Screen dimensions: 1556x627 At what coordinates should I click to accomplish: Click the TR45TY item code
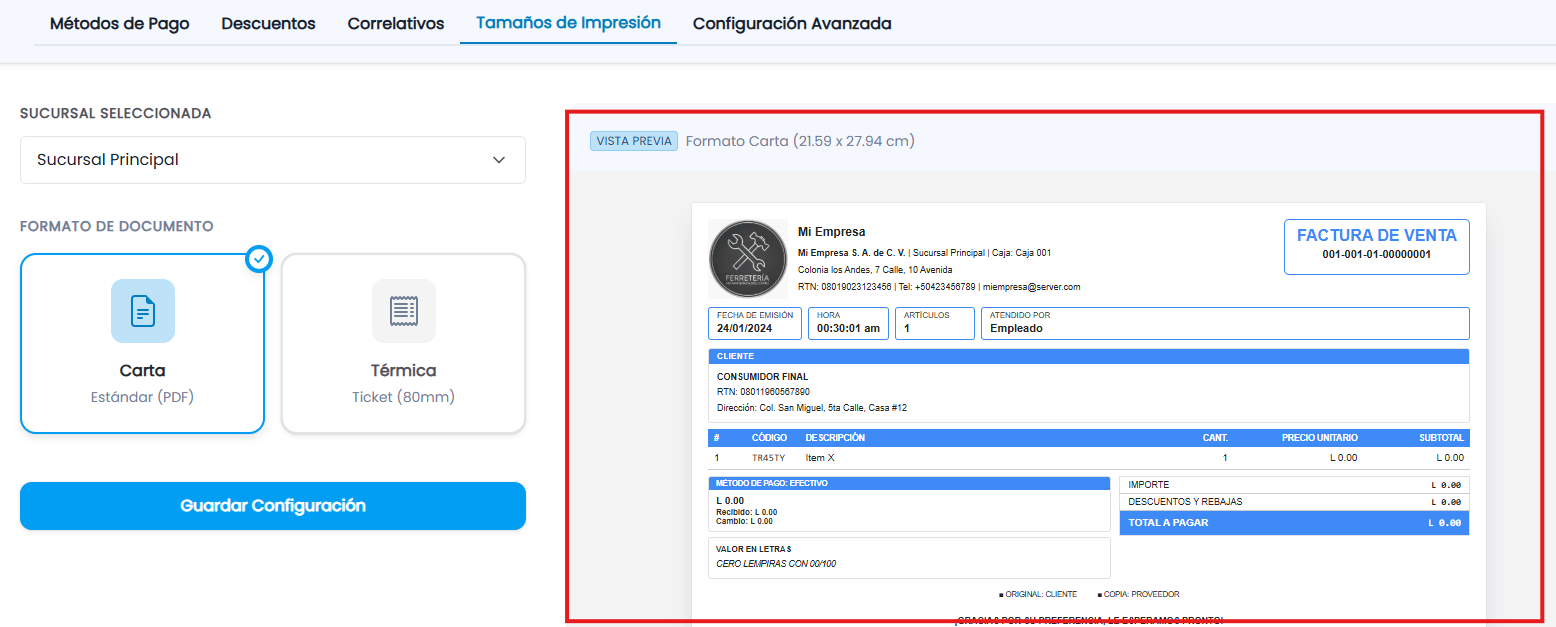(769, 458)
